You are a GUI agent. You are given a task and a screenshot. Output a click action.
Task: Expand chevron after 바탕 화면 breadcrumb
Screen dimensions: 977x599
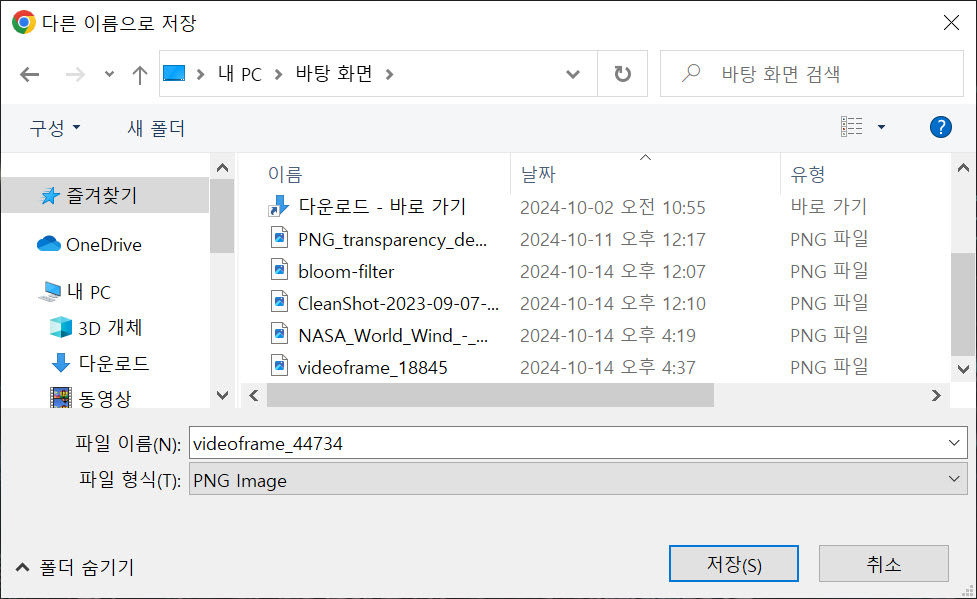click(389, 74)
